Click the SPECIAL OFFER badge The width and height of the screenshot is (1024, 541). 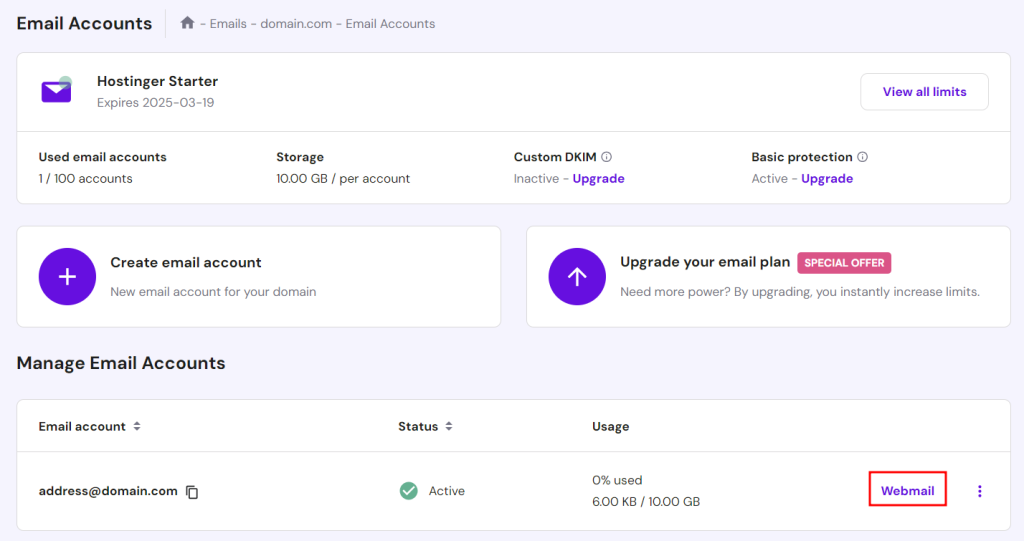coord(844,263)
